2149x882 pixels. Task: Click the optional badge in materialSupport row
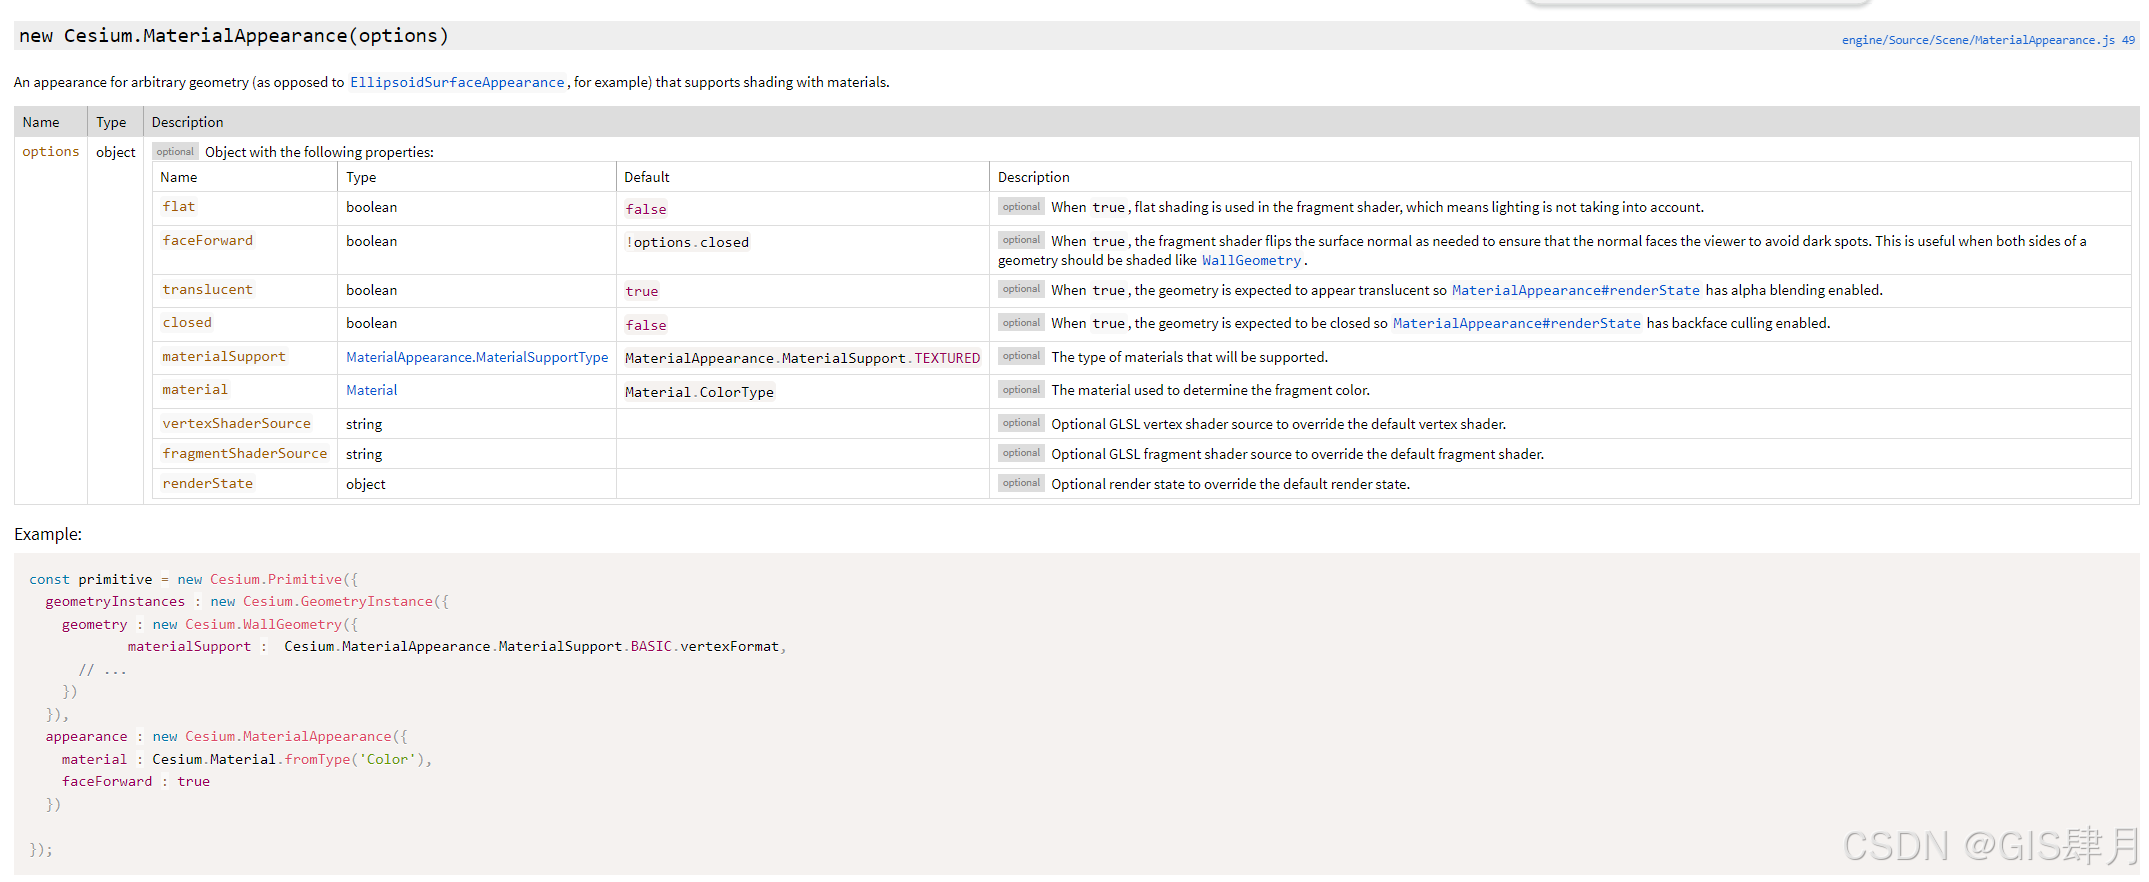pyautogui.click(x=1021, y=357)
